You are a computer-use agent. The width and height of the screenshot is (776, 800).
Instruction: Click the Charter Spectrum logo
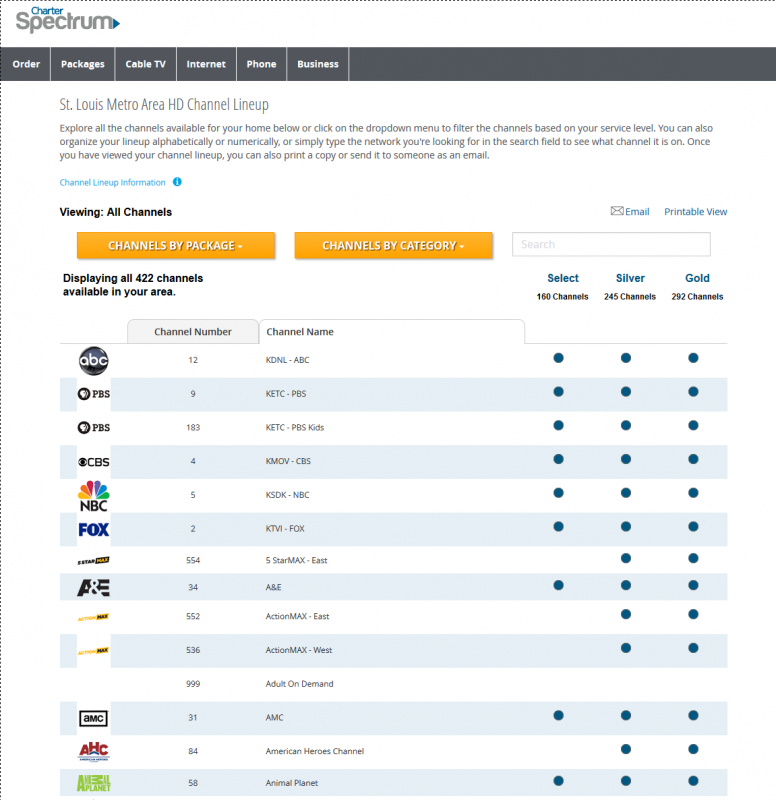[x=67, y=20]
